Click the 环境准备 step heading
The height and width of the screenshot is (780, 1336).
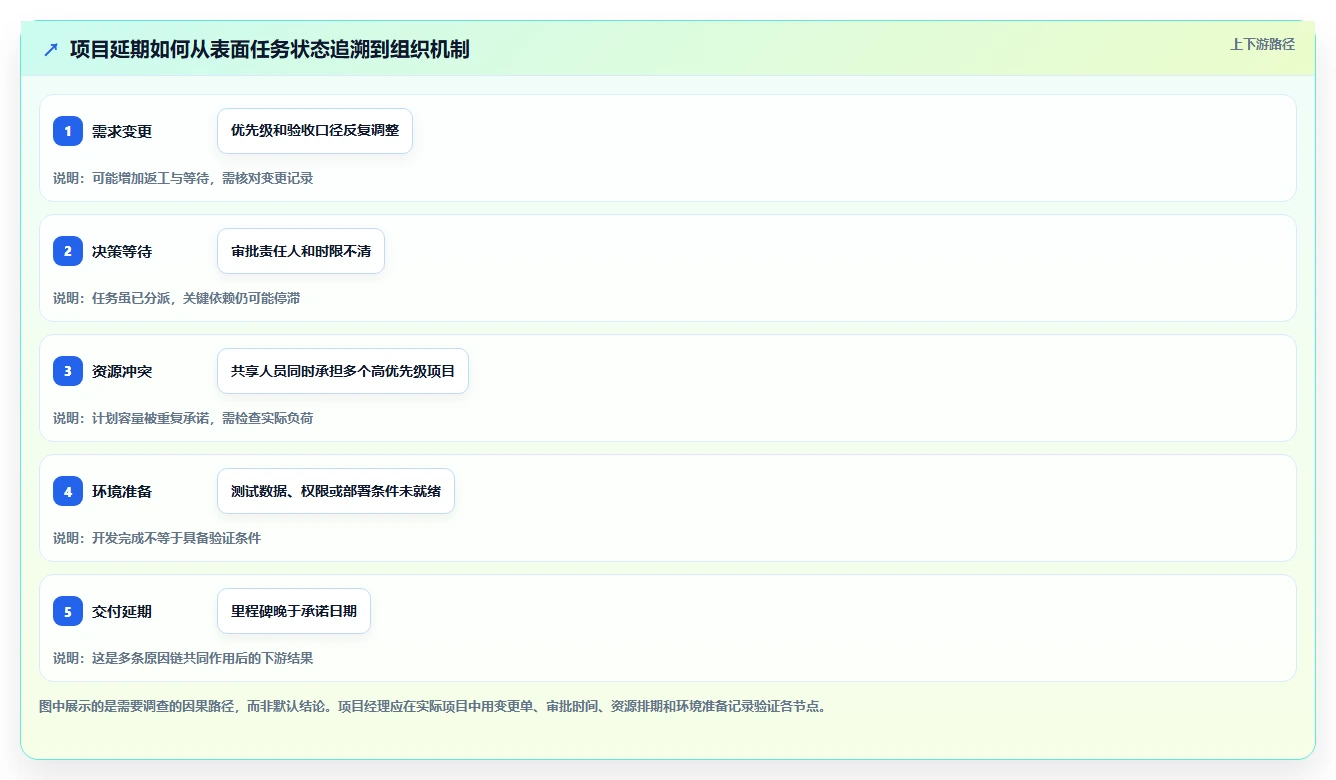pos(122,491)
